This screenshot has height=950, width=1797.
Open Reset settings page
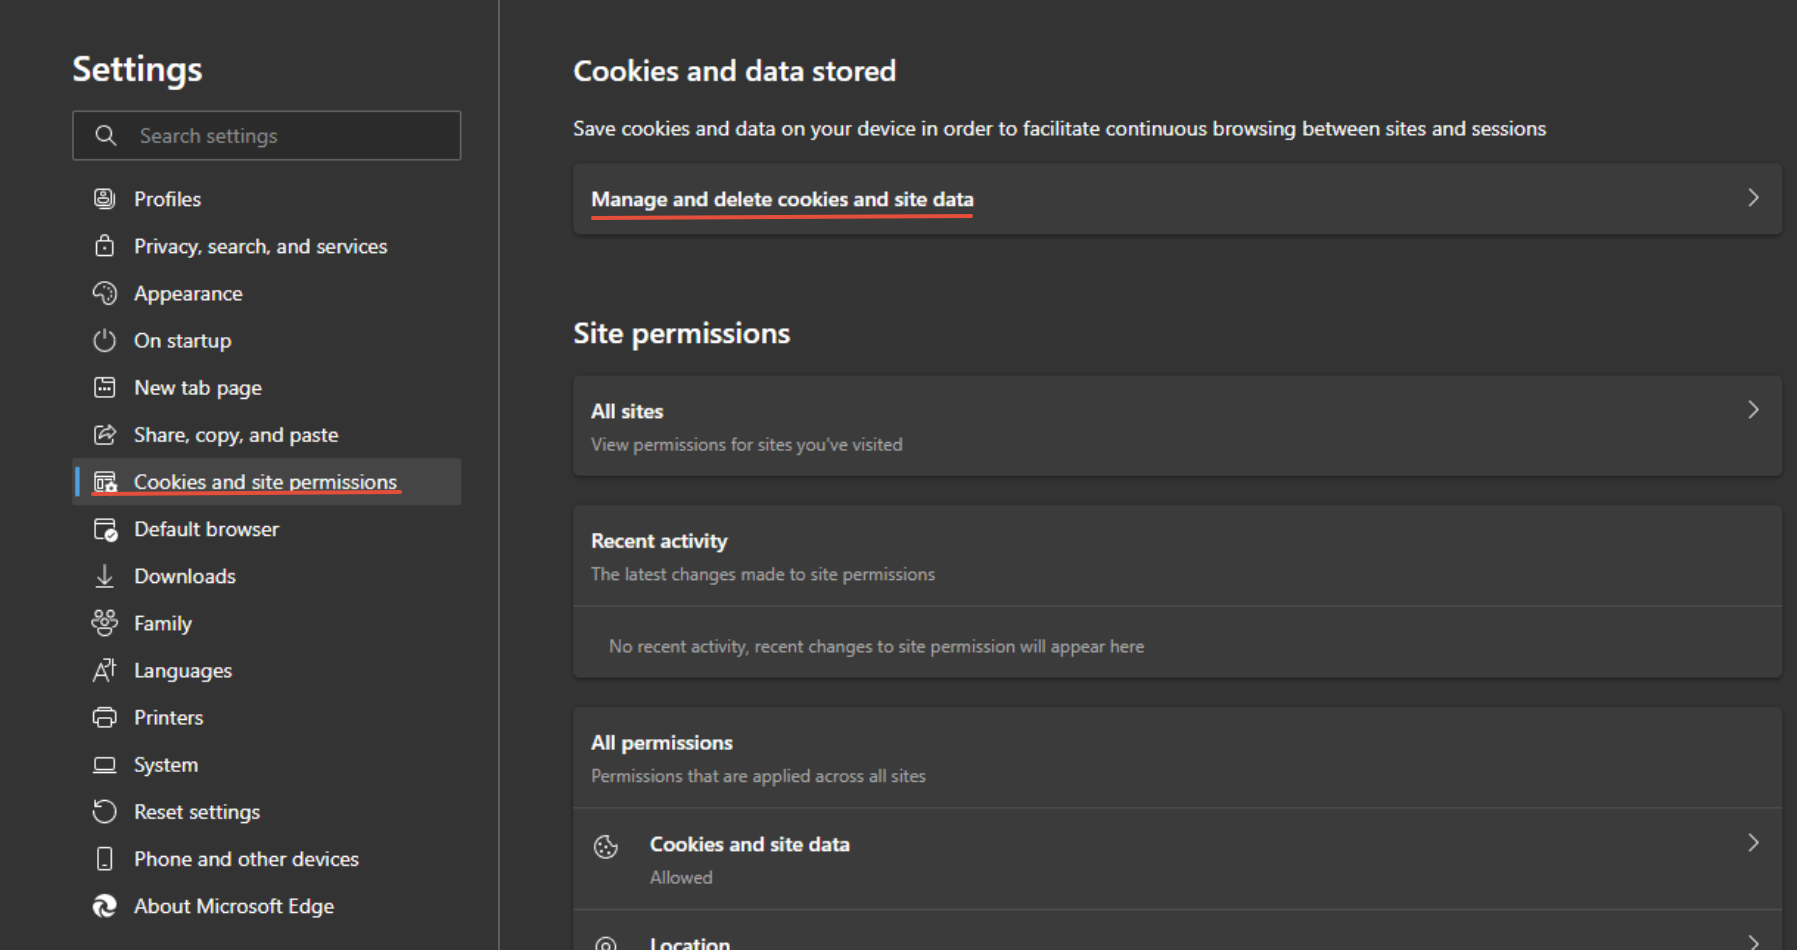(x=266, y=811)
